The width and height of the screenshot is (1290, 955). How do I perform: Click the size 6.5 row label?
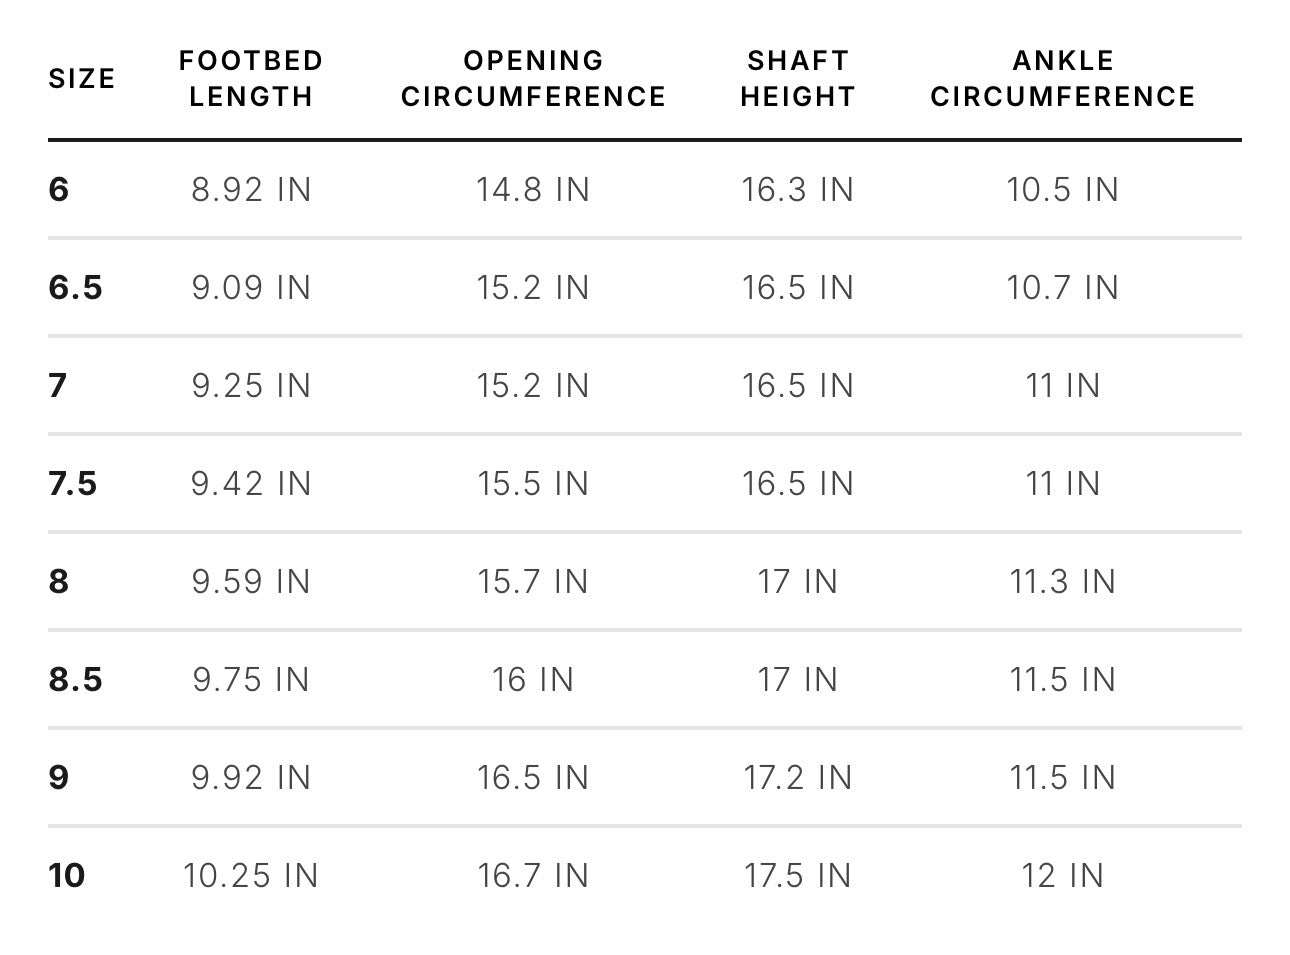(x=75, y=287)
